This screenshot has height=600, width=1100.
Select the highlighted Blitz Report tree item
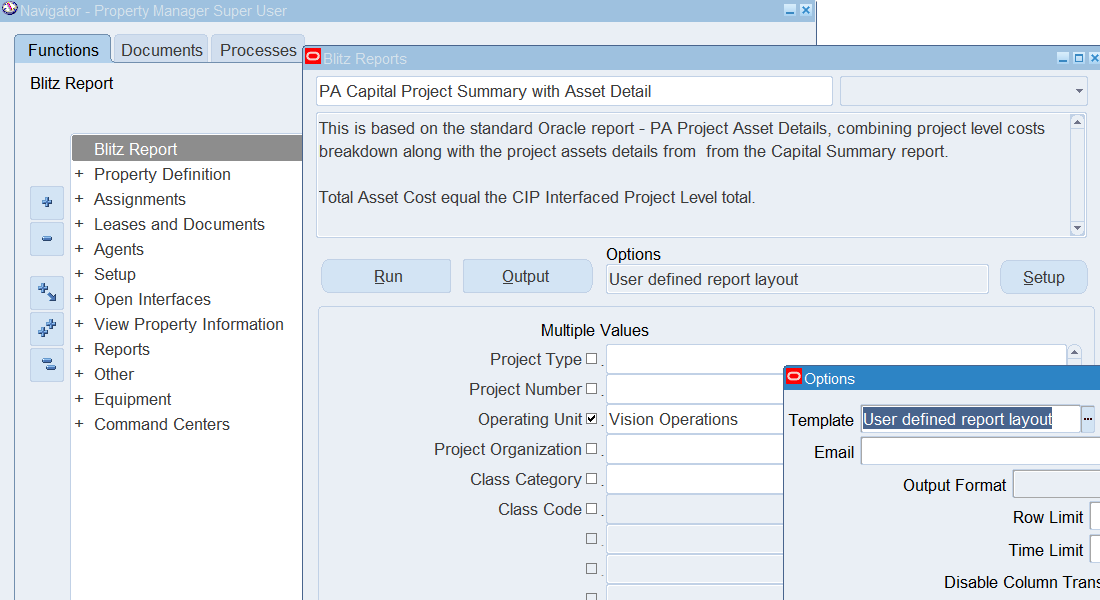(x=187, y=149)
